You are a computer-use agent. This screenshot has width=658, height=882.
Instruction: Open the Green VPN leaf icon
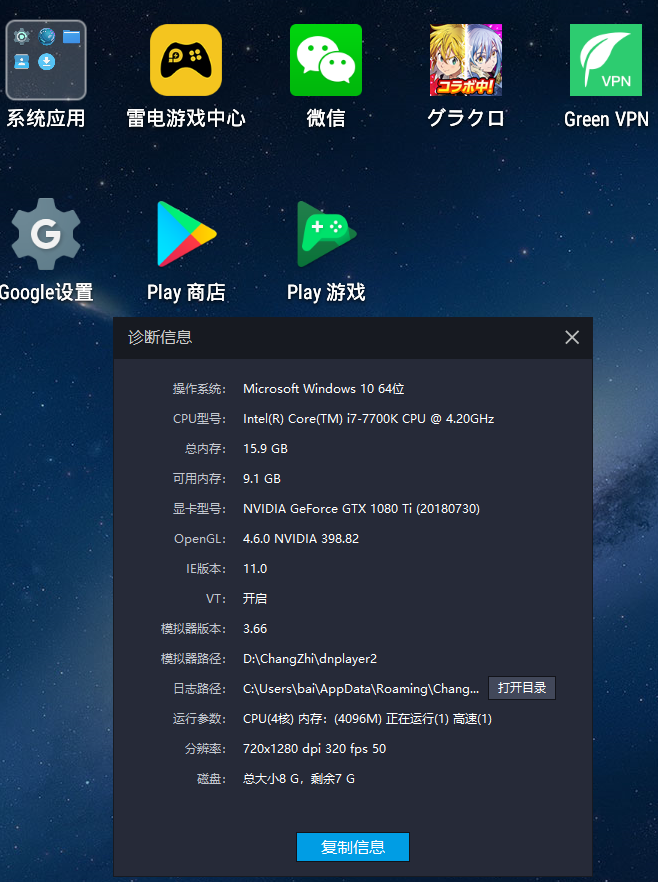coord(606,60)
